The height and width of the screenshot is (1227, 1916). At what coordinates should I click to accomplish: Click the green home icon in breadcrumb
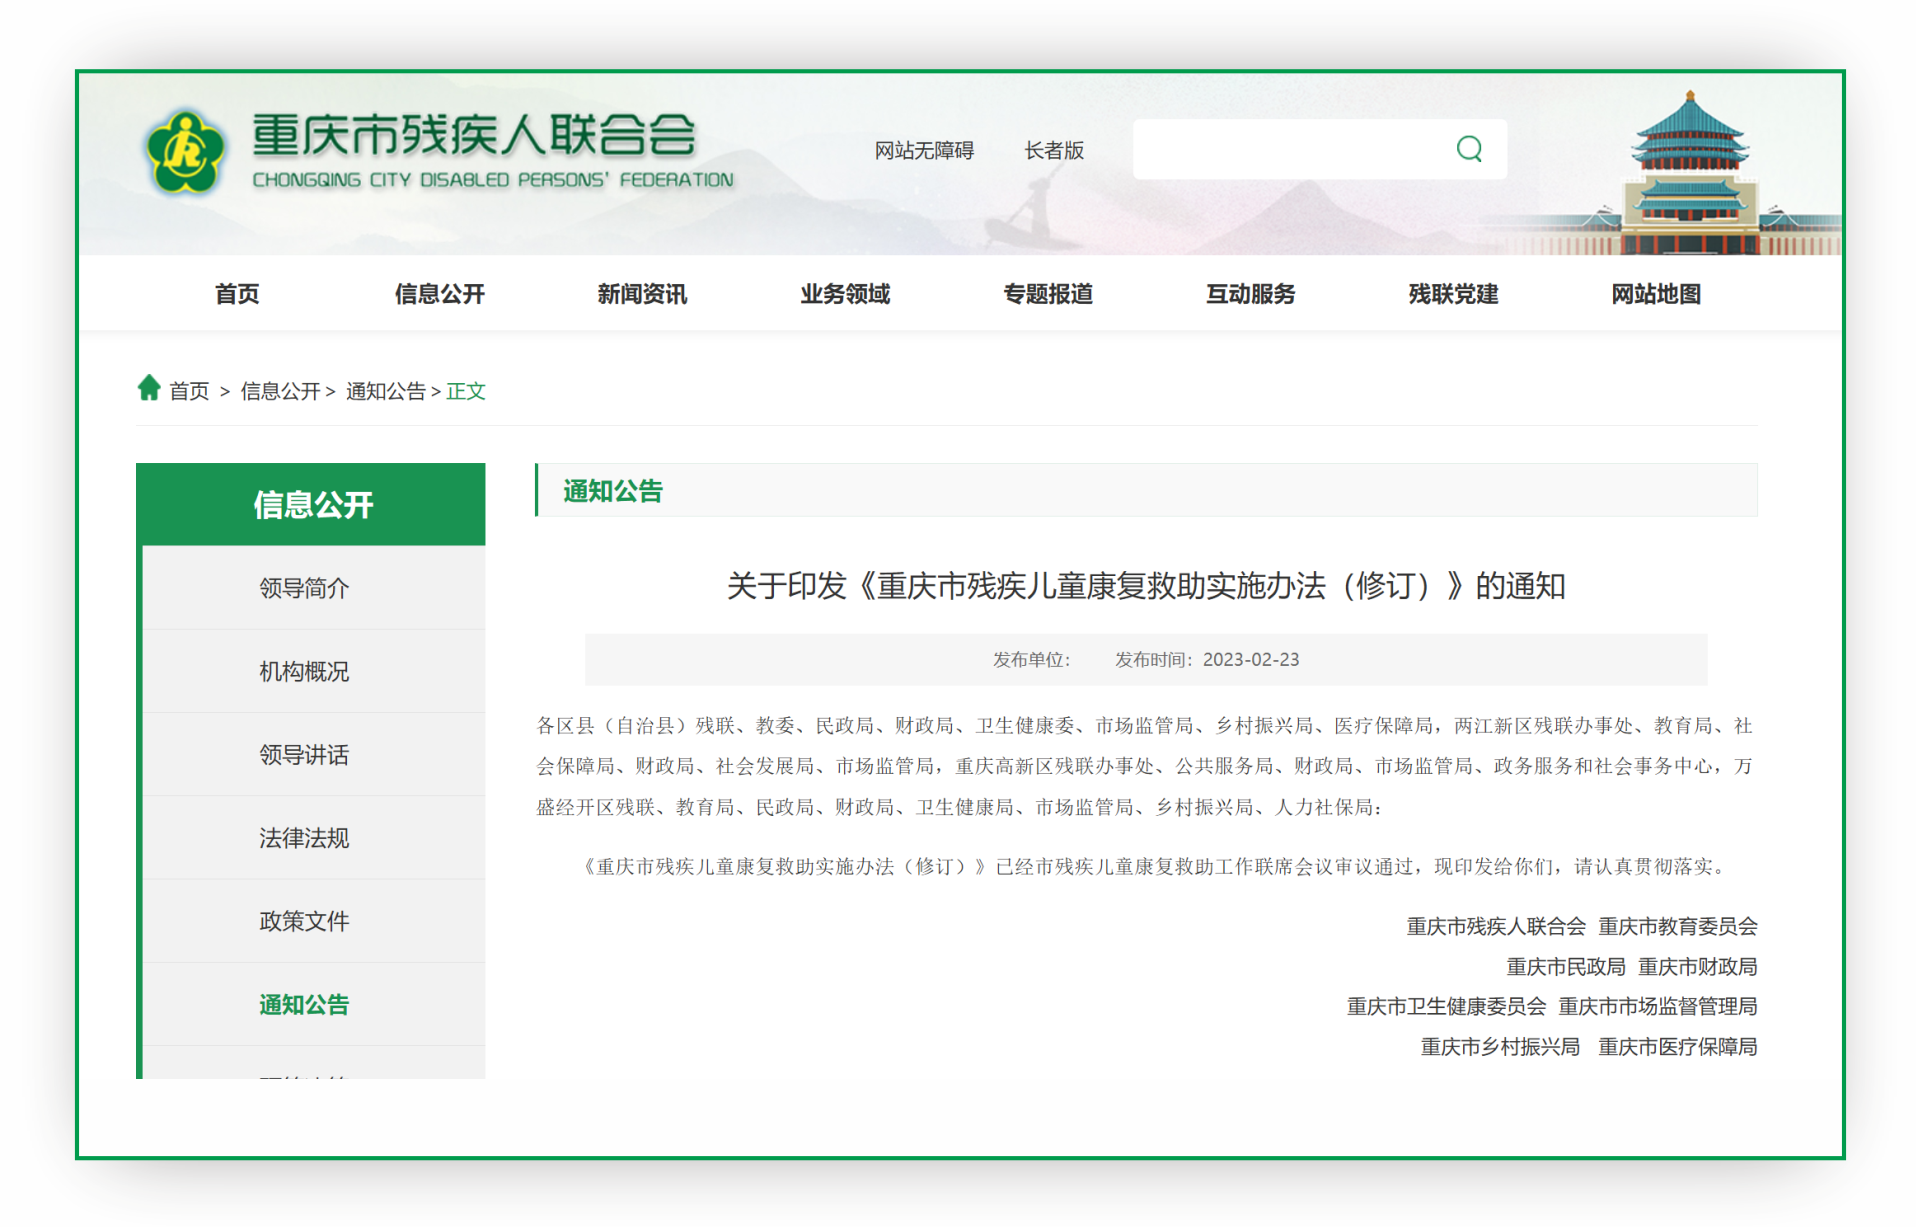click(x=149, y=388)
